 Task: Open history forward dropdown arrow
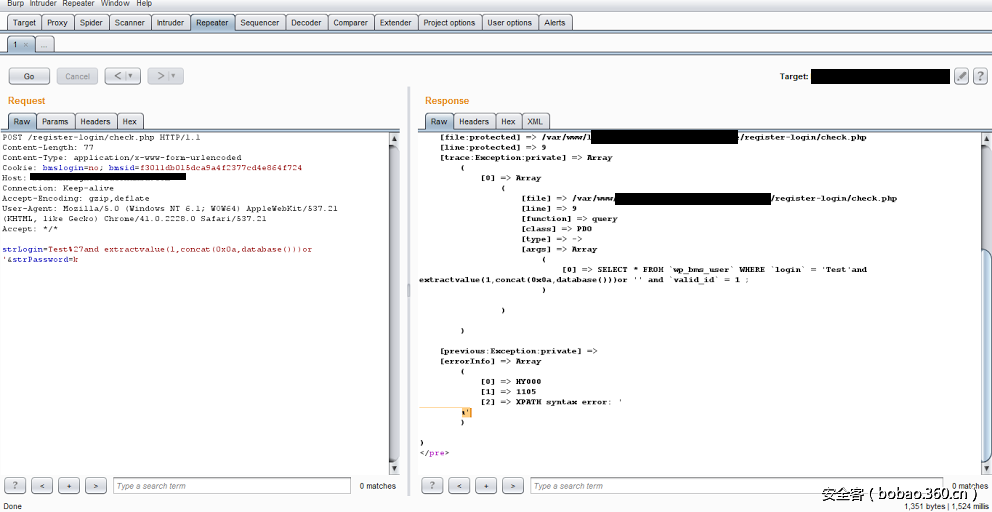pyautogui.click(x=172, y=76)
